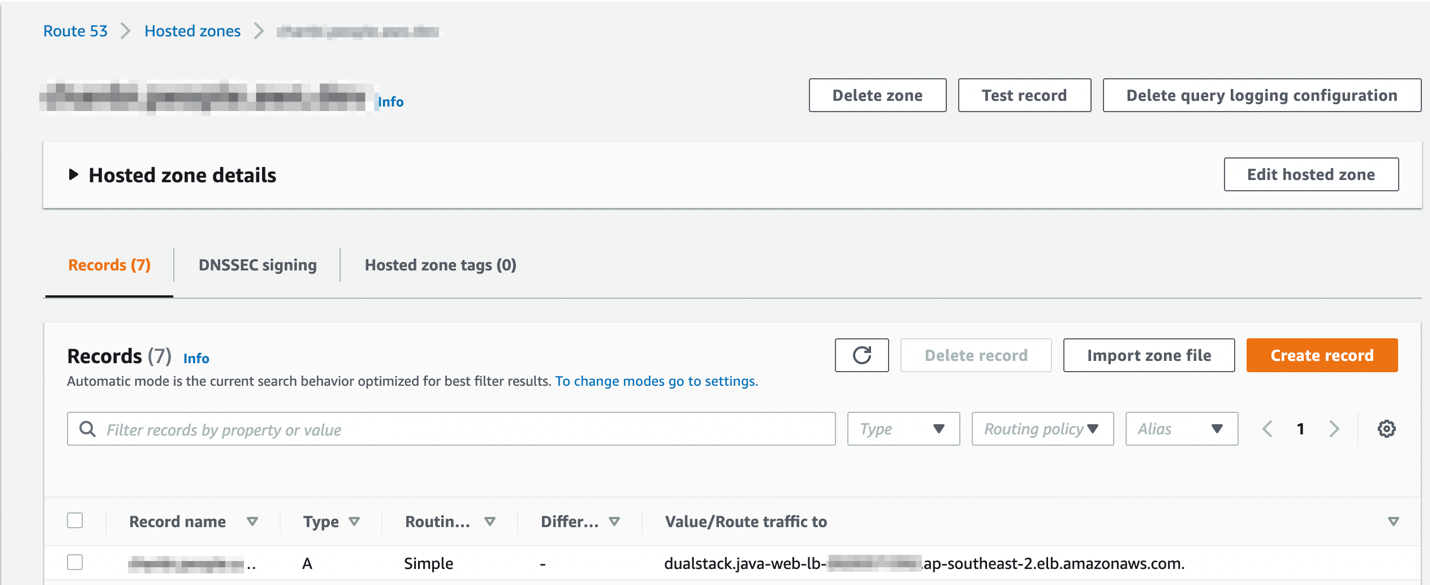Open Info link beside zone name
The image size is (1430, 585).
(390, 102)
